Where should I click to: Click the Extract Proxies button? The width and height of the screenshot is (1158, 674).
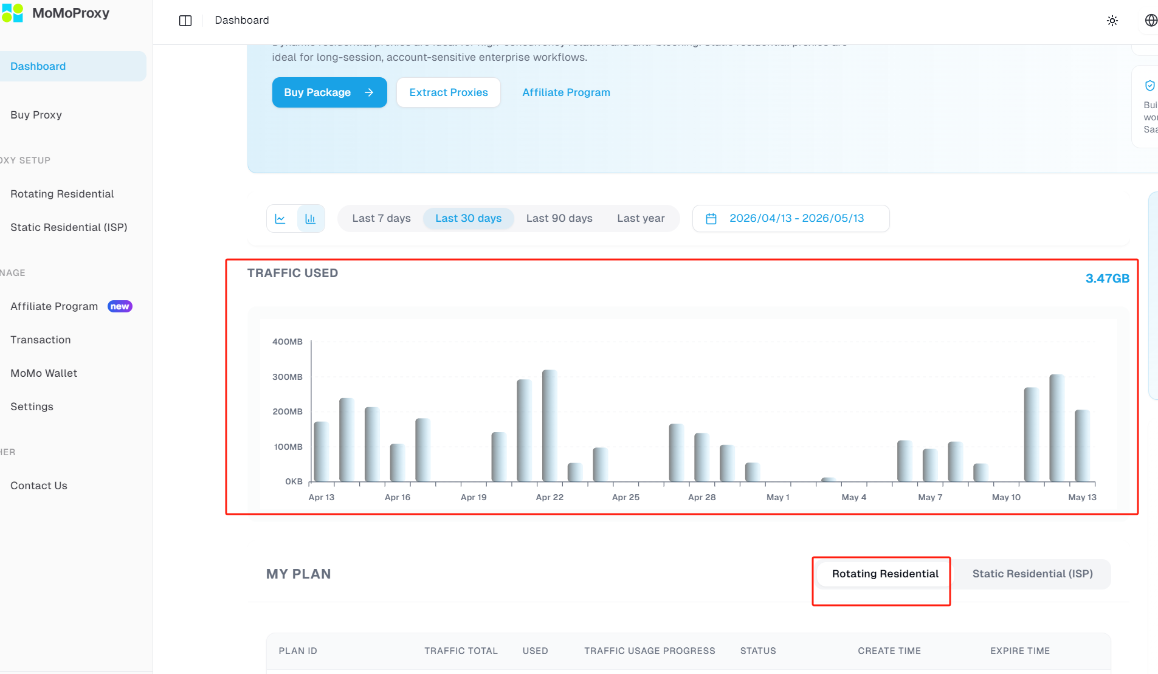click(x=448, y=92)
